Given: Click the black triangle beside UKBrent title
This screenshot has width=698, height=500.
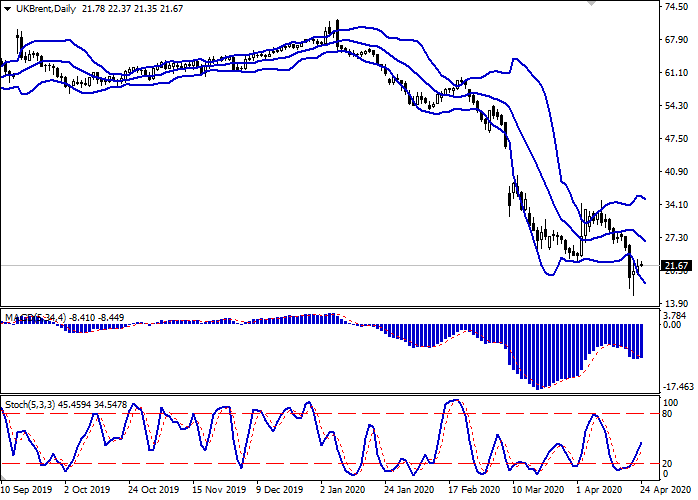Looking at the screenshot, I should tap(7, 9).
